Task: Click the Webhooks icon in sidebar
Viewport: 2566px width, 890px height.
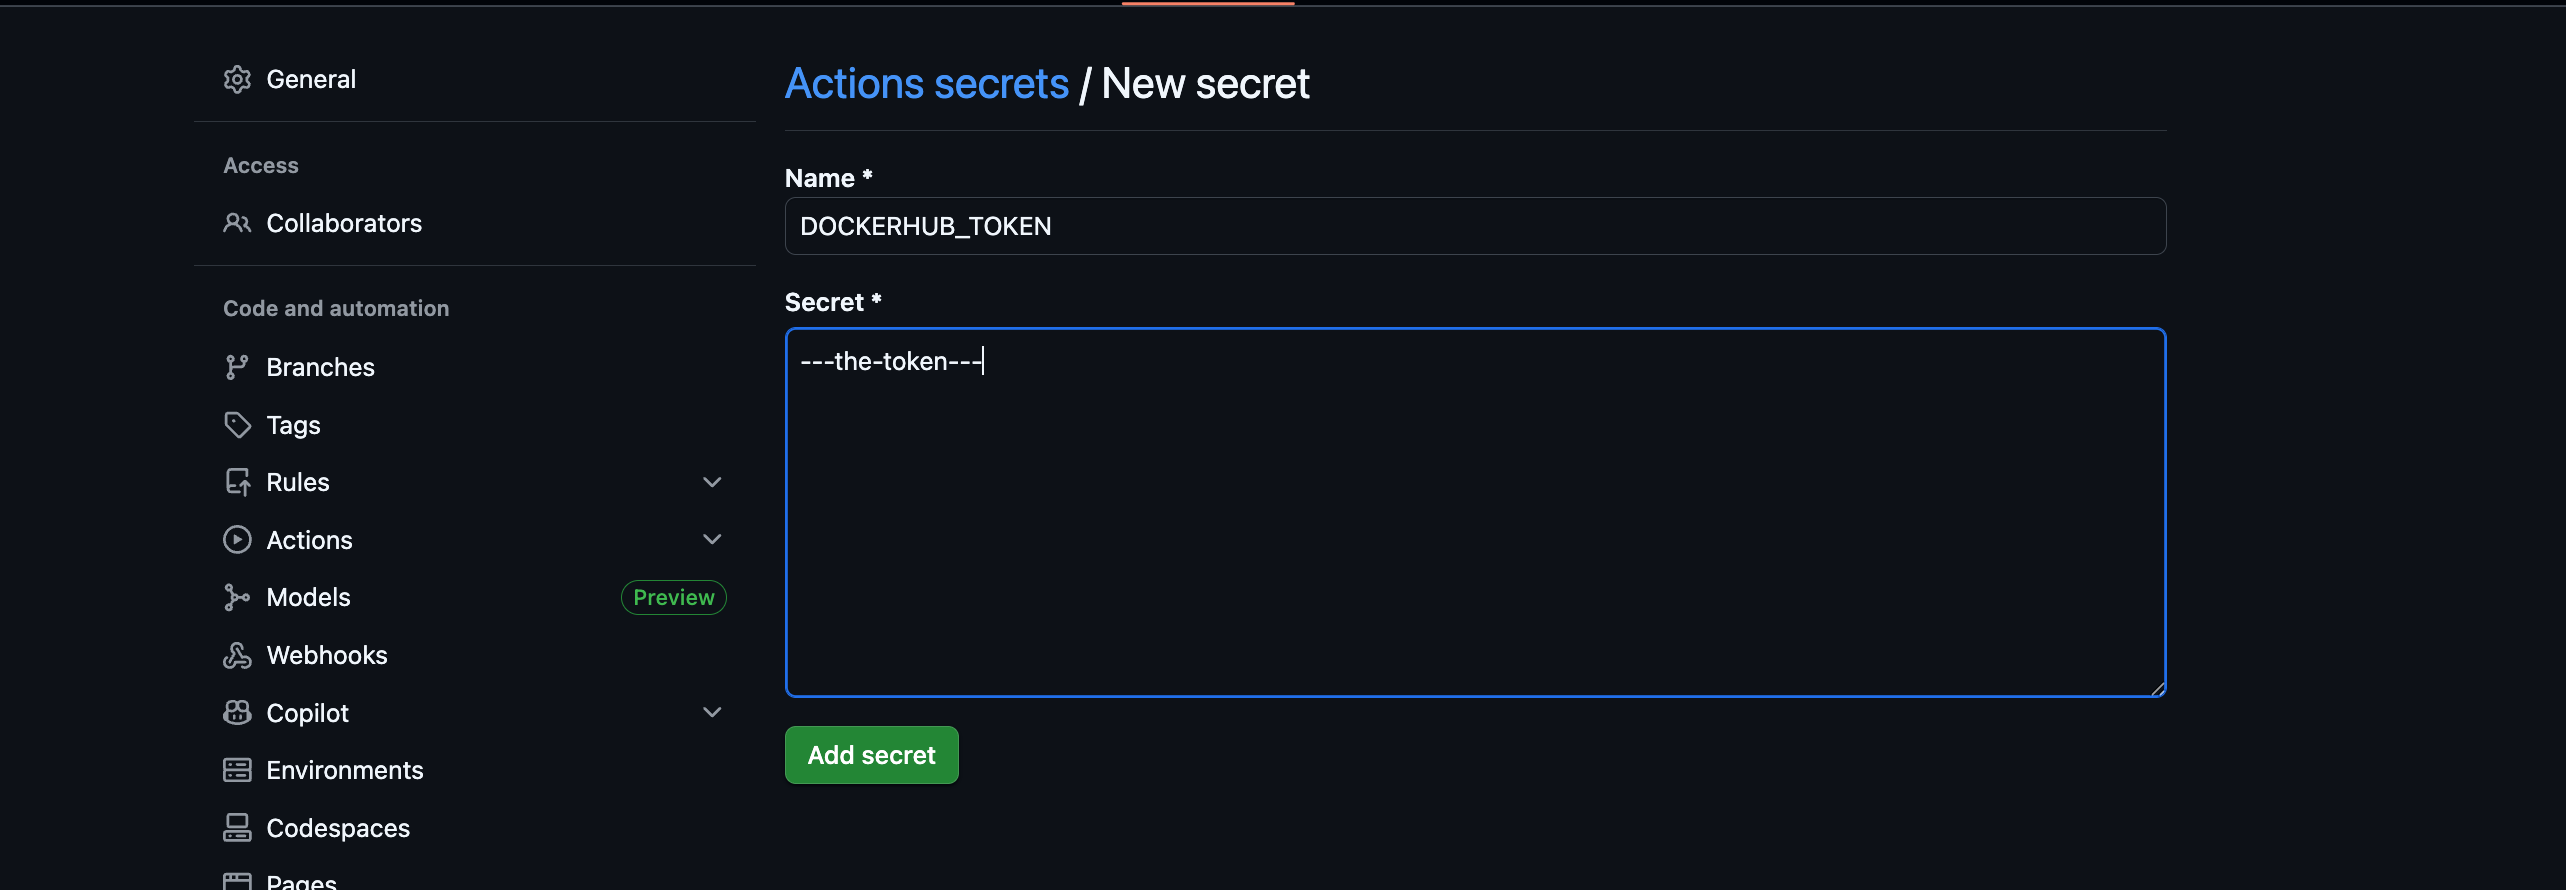Action: coord(237,655)
